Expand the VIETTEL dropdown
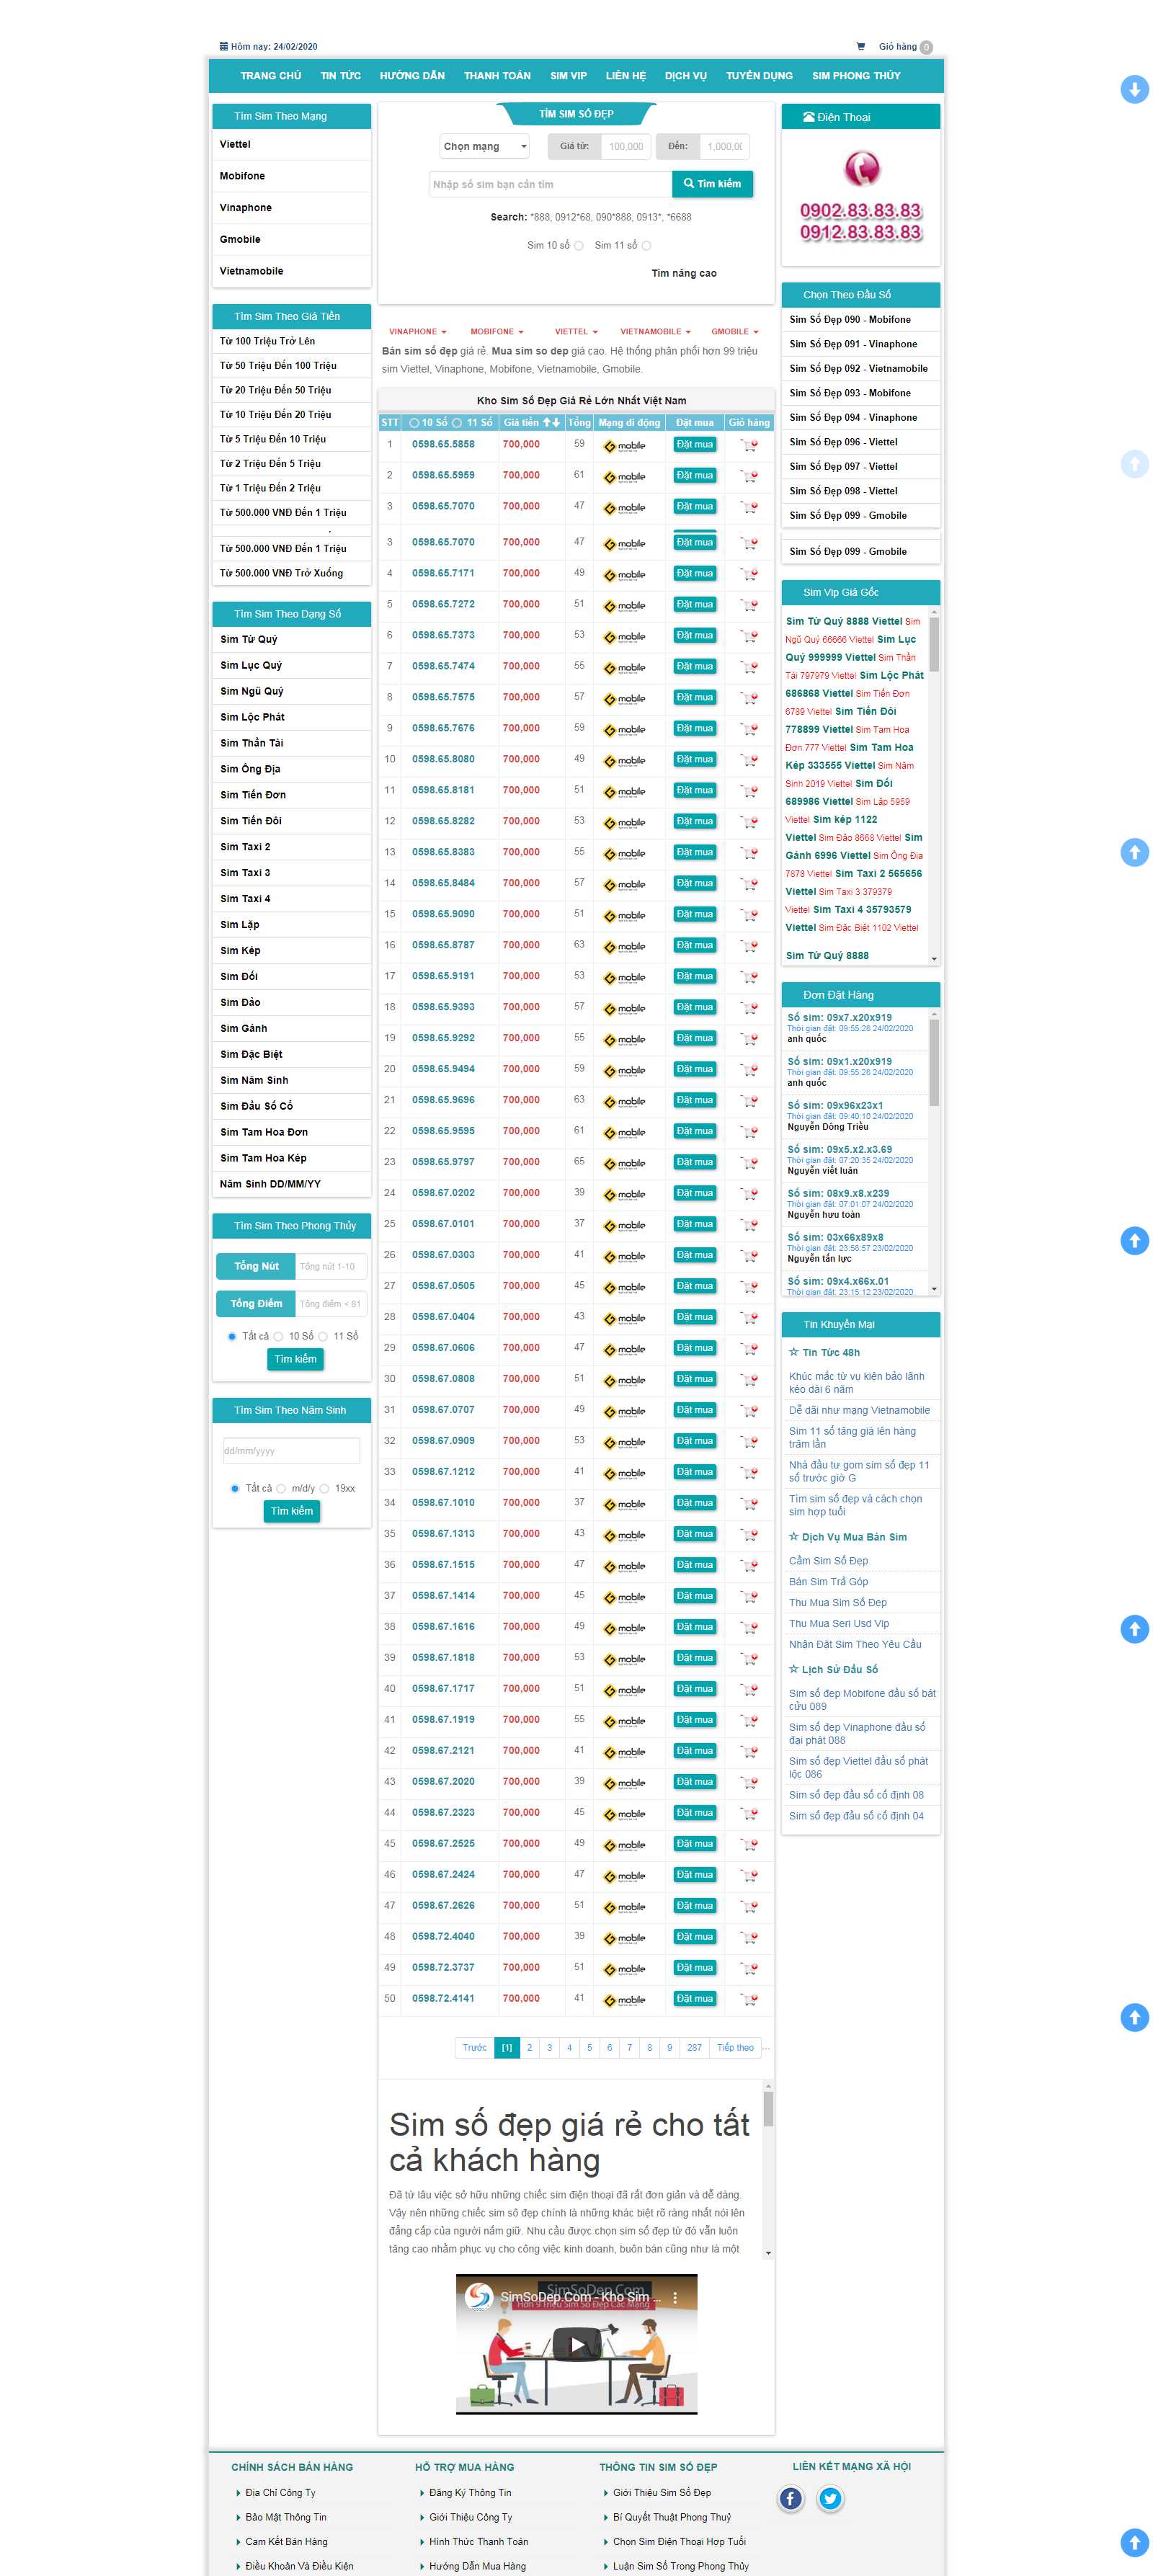This screenshot has width=1153, height=2576. (576, 332)
